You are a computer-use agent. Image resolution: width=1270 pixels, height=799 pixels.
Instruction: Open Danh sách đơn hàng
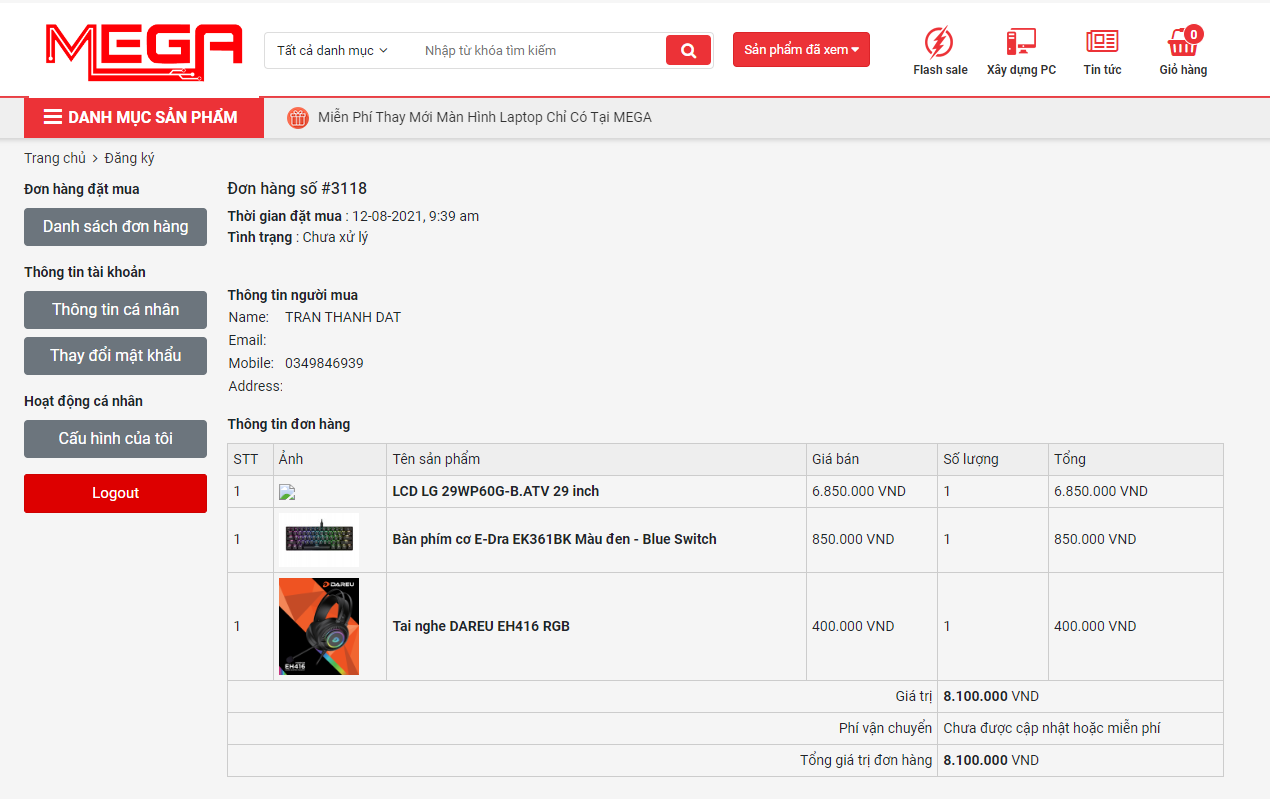click(x=115, y=227)
